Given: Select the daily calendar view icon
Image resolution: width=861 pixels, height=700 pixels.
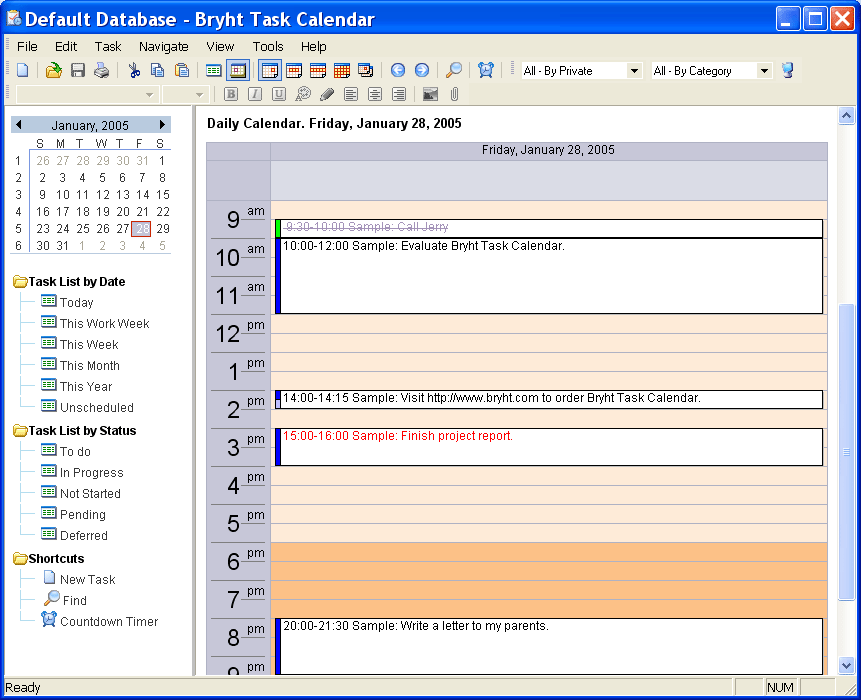Looking at the screenshot, I should click(270, 70).
